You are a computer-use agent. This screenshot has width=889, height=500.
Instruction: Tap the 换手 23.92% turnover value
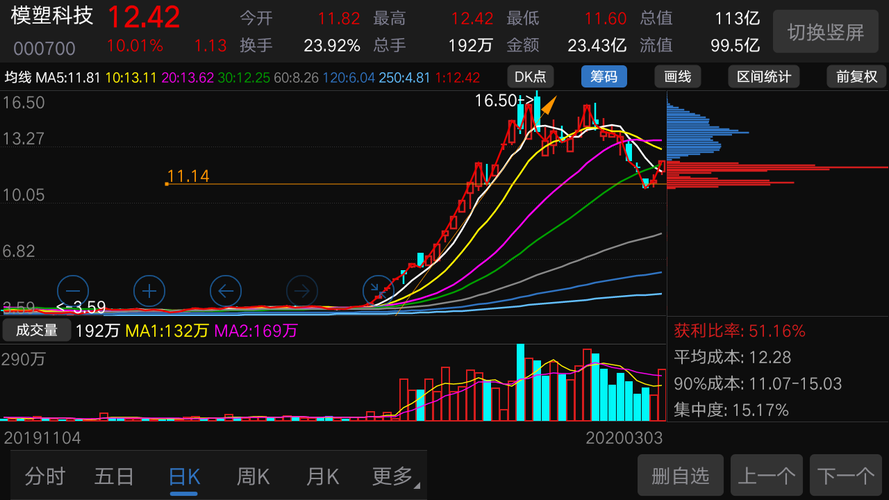point(332,45)
